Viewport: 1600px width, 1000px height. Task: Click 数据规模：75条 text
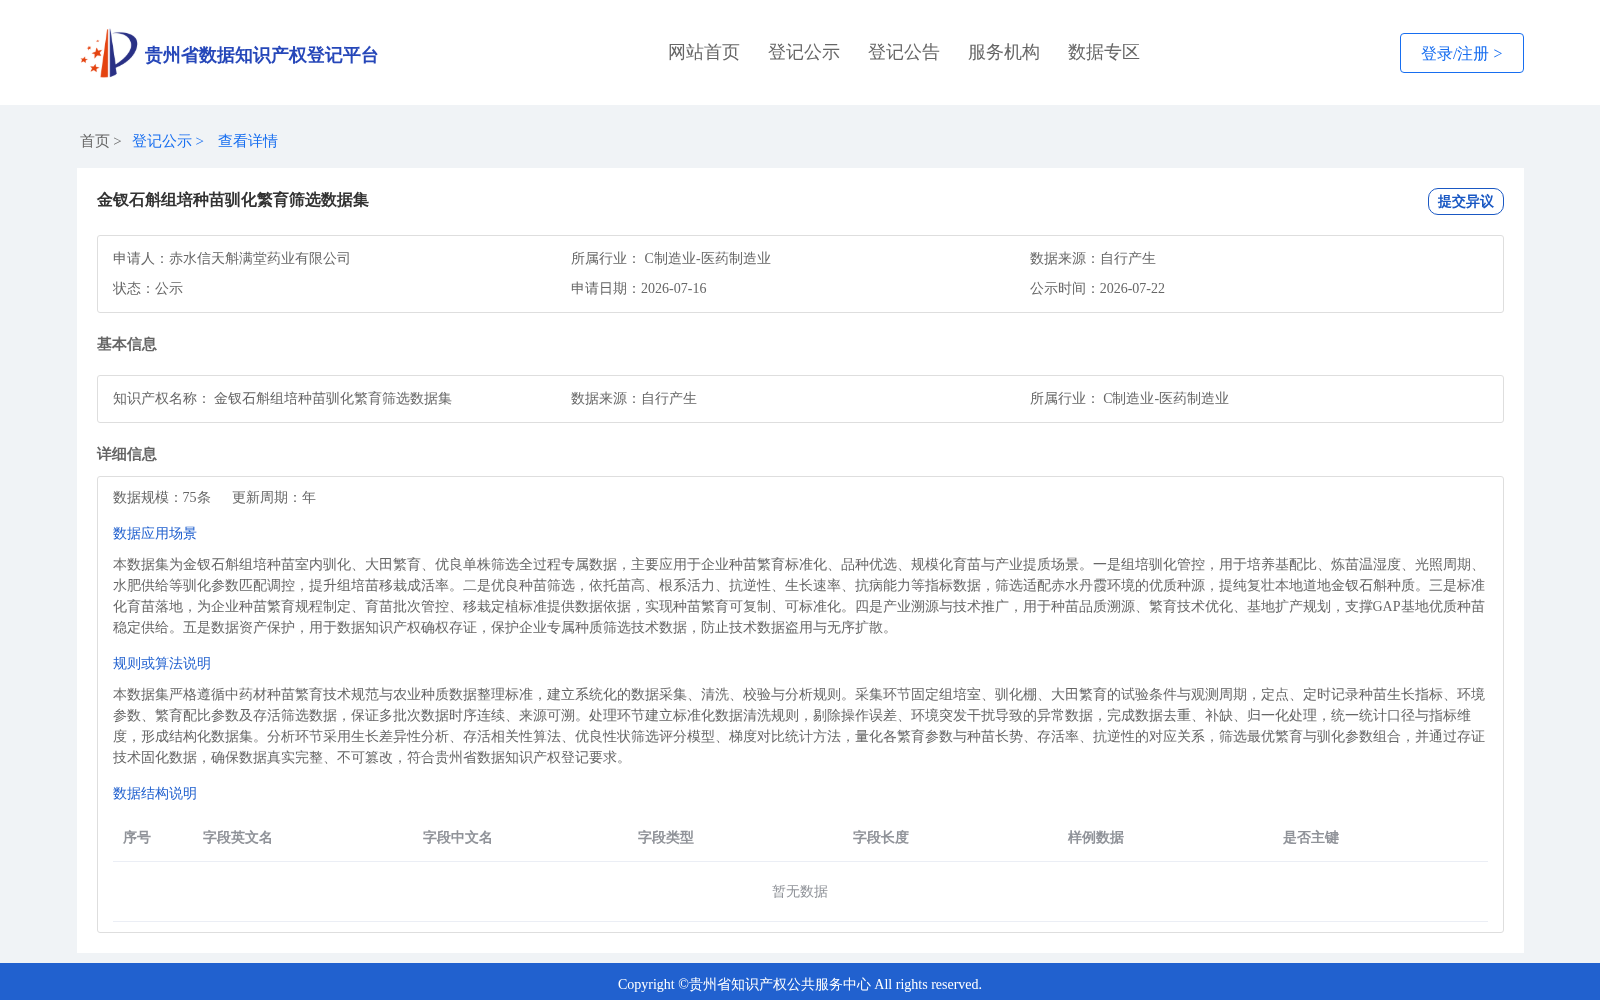[x=162, y=497]
